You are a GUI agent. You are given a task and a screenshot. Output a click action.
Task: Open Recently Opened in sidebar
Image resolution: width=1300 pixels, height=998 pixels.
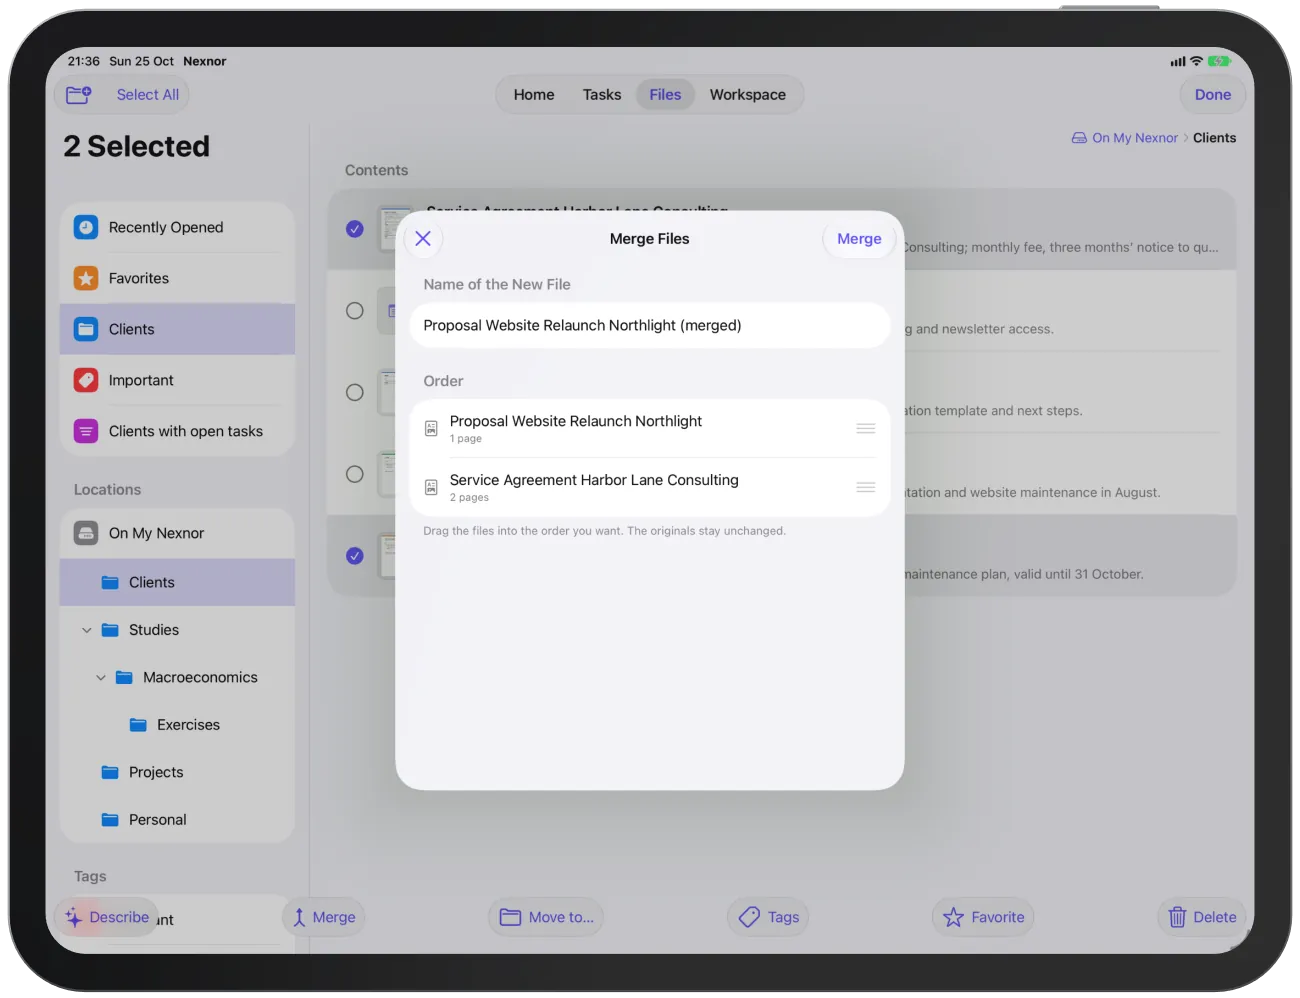point(177,228)
